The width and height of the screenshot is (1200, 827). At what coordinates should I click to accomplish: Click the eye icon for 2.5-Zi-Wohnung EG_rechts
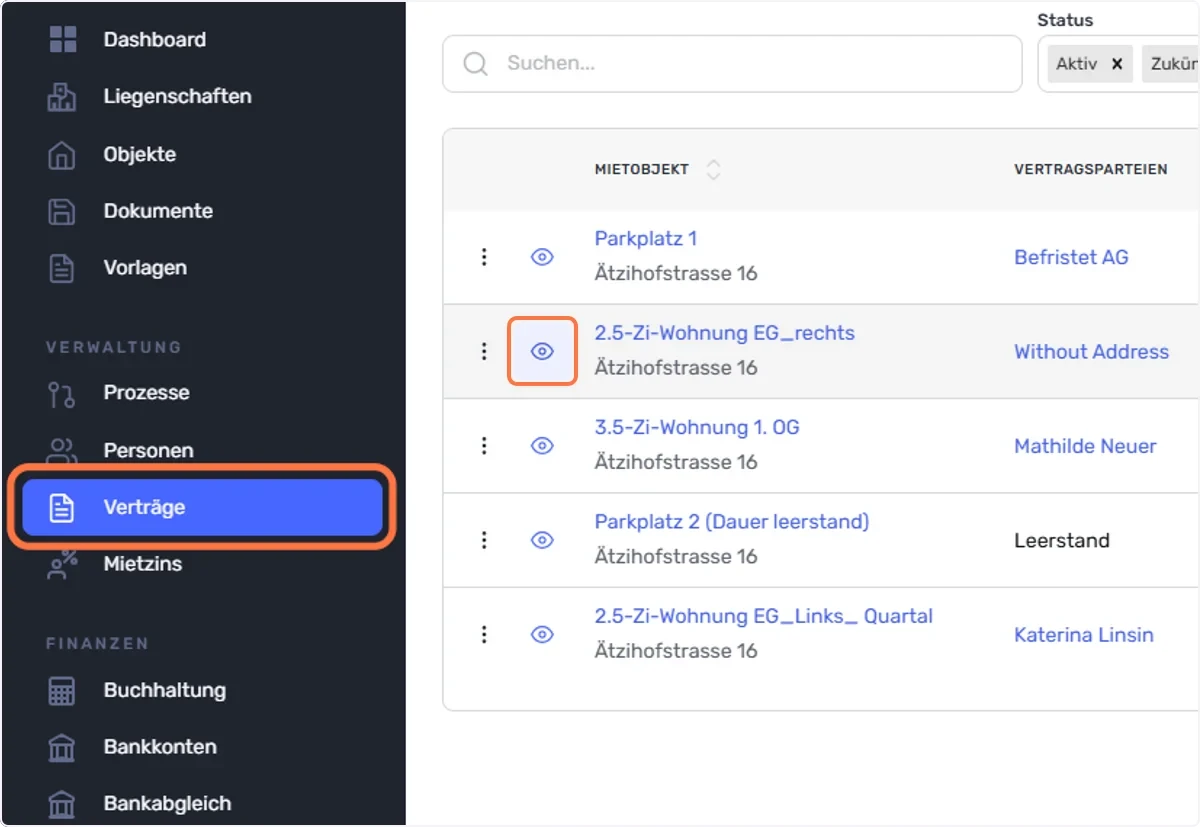(542, 351)
